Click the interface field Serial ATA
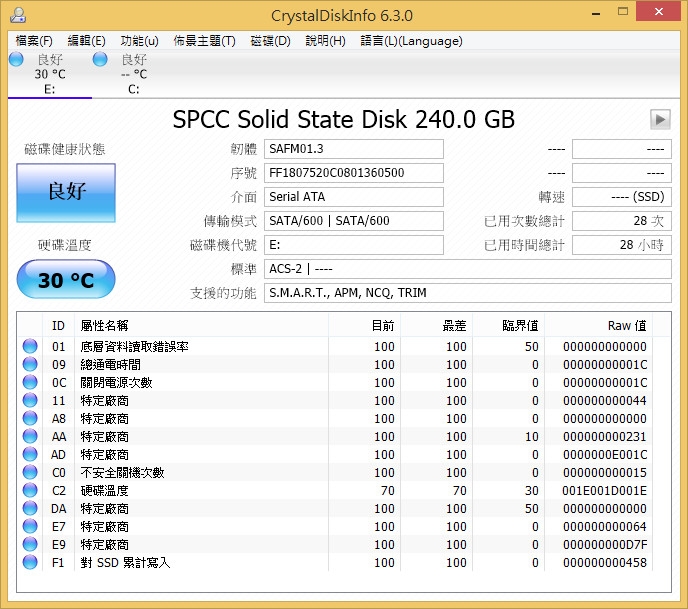This screenshot has width=688, height=609. click(x=354, y=197)
